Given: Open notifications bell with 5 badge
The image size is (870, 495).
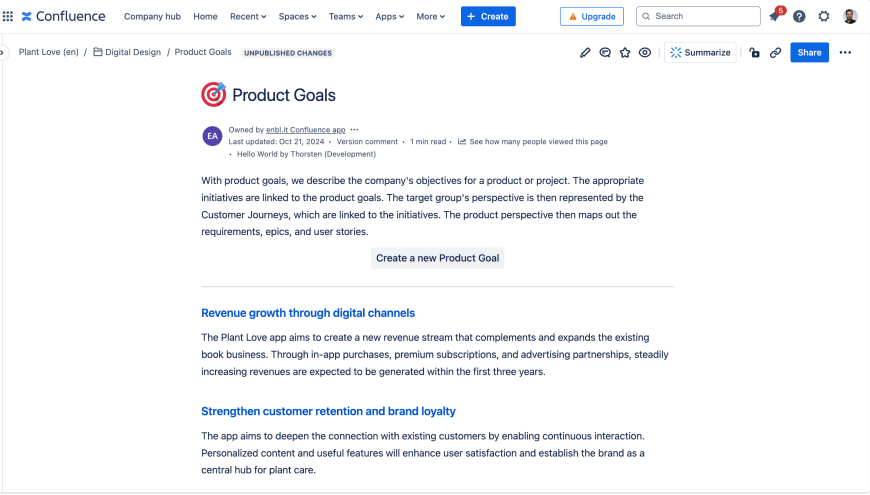Looking at the screenshot, I should (774, 16).
